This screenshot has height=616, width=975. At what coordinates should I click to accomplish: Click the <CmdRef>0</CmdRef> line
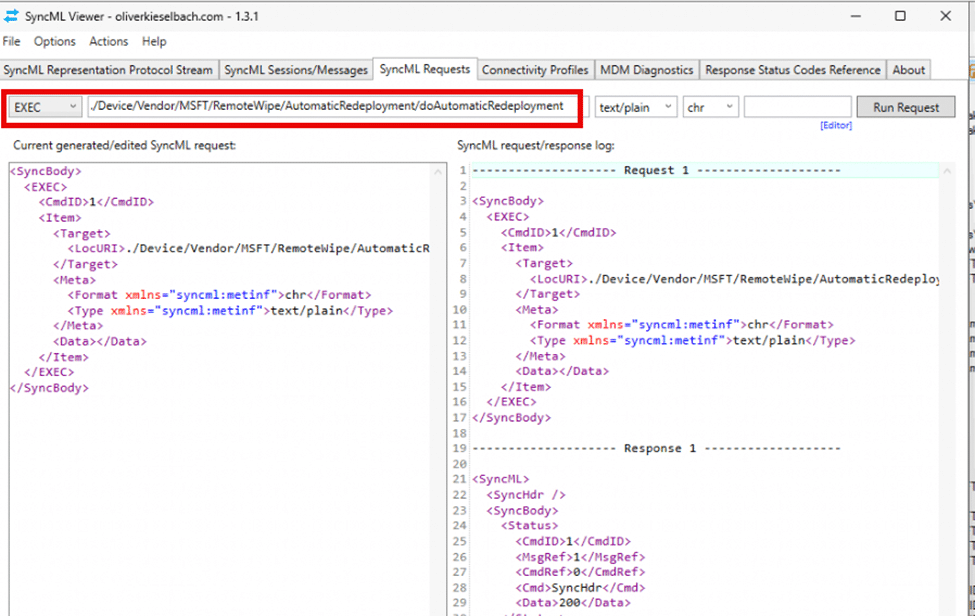click(580, 572)
